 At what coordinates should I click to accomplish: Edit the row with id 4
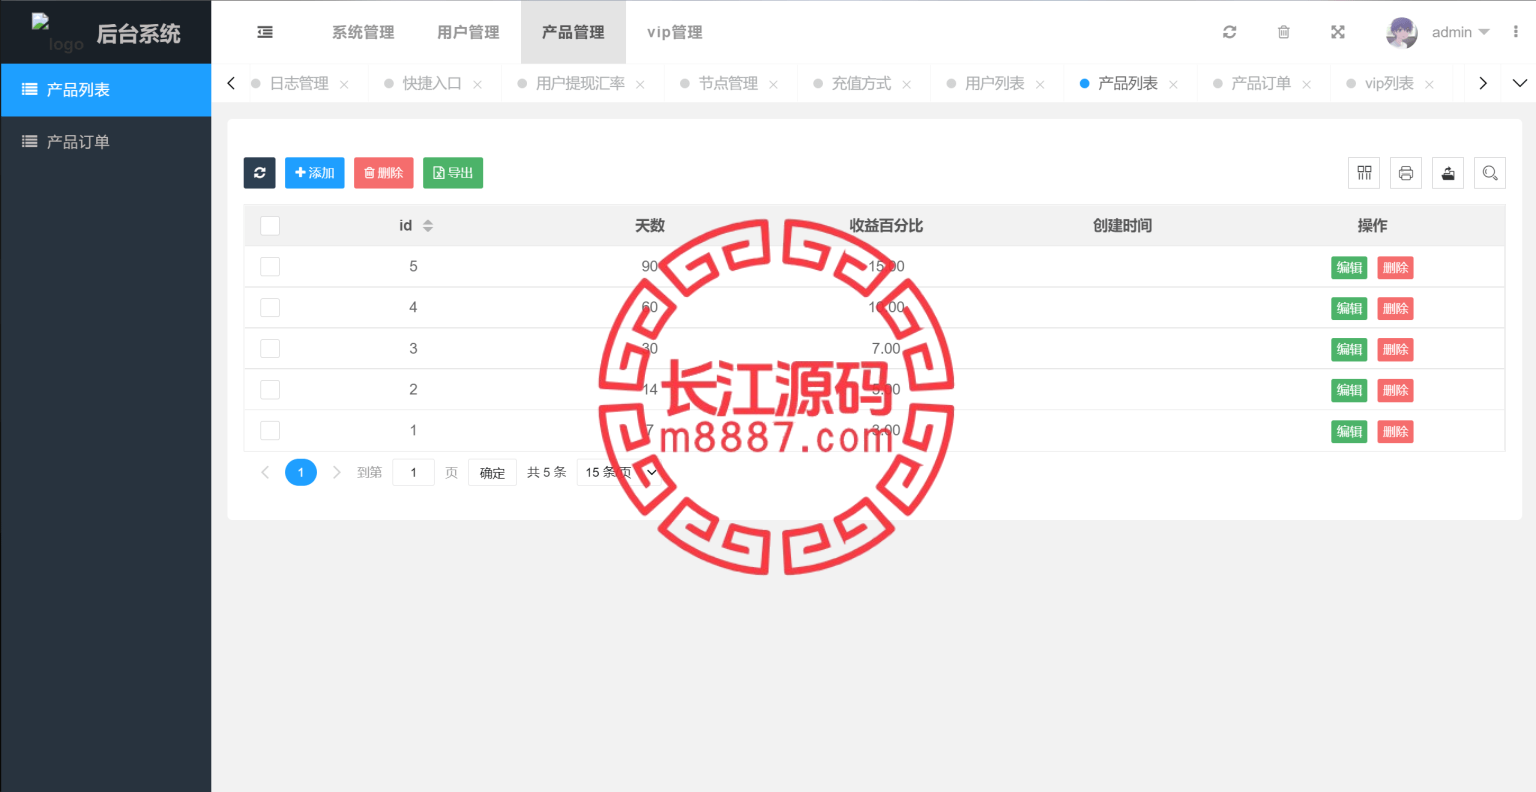point(1349,309)
